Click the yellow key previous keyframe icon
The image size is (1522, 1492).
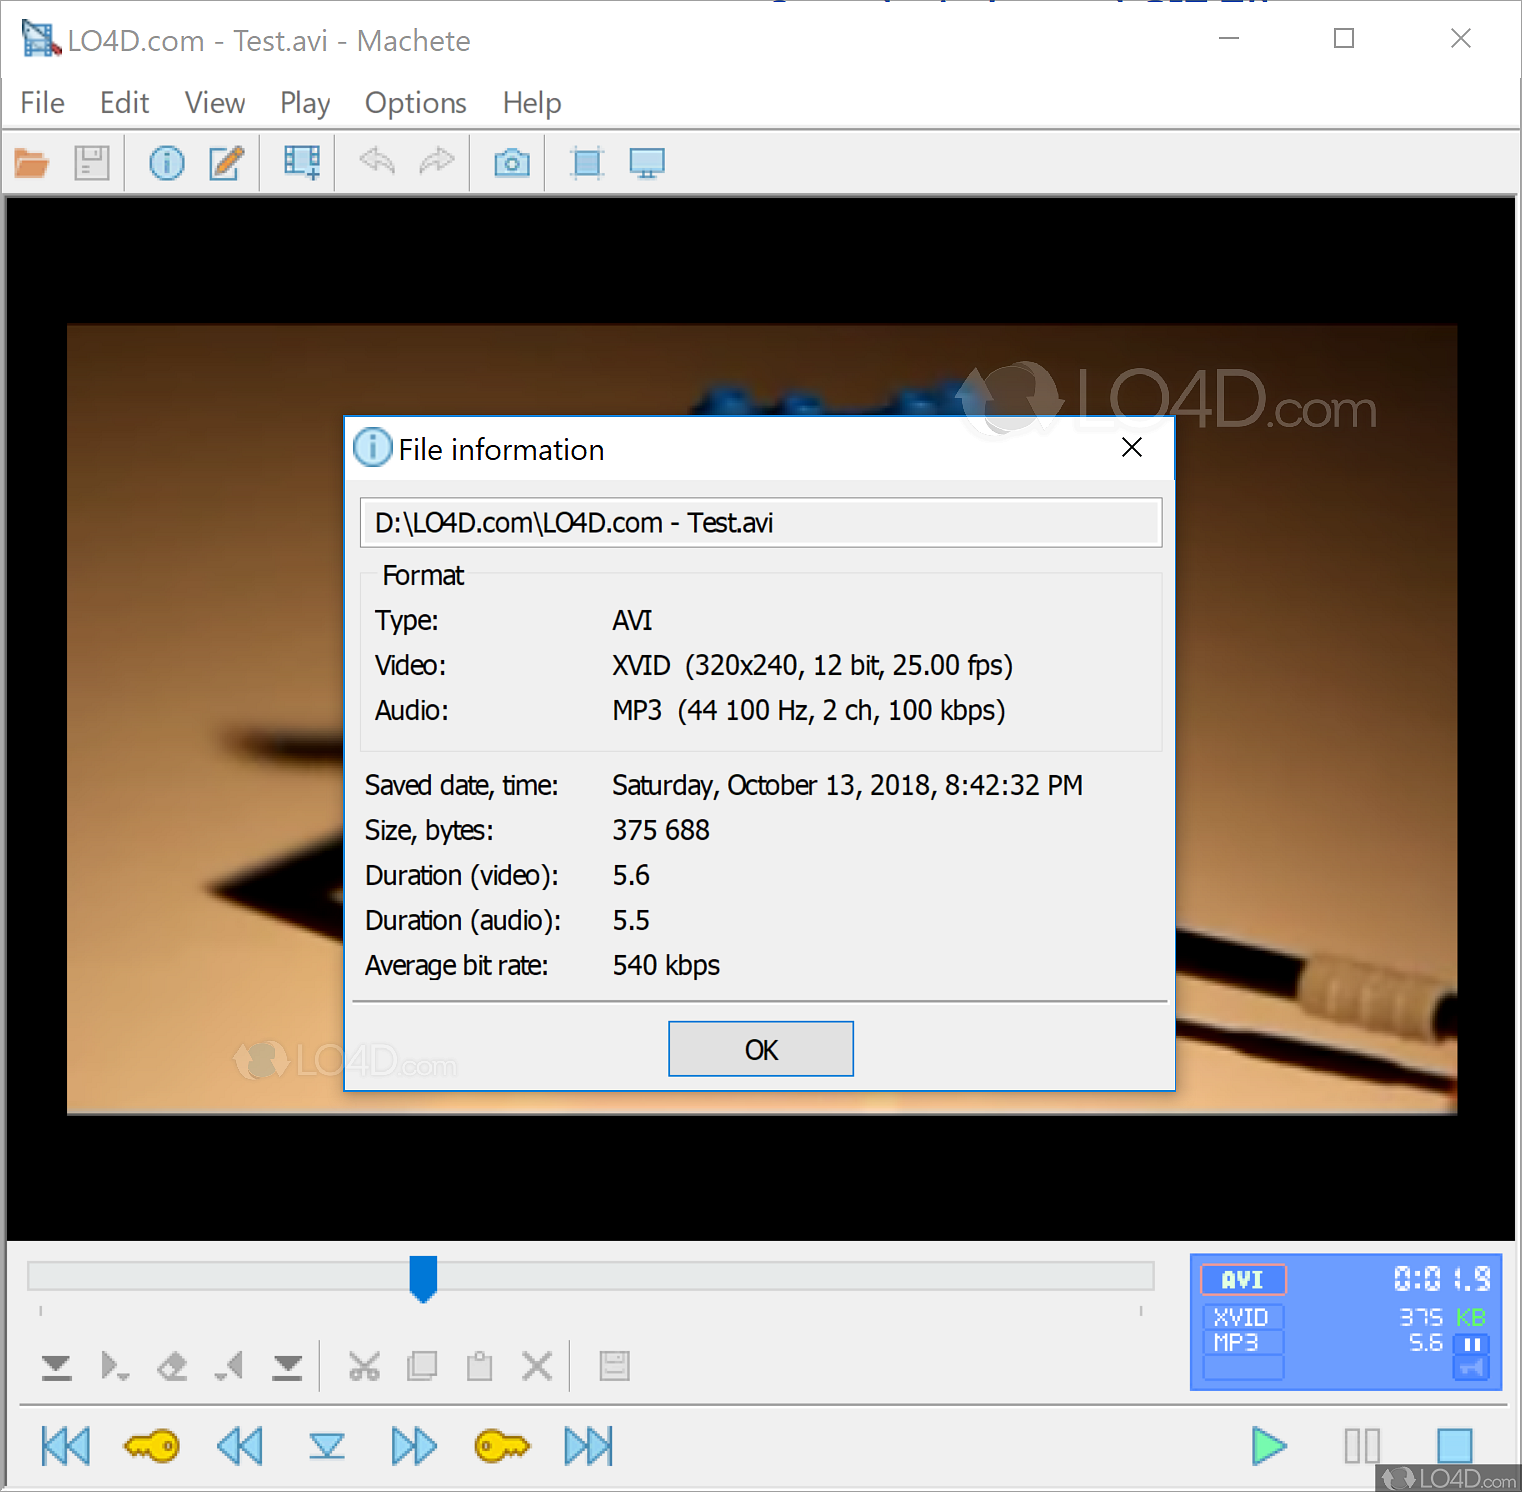(152, 1446)
